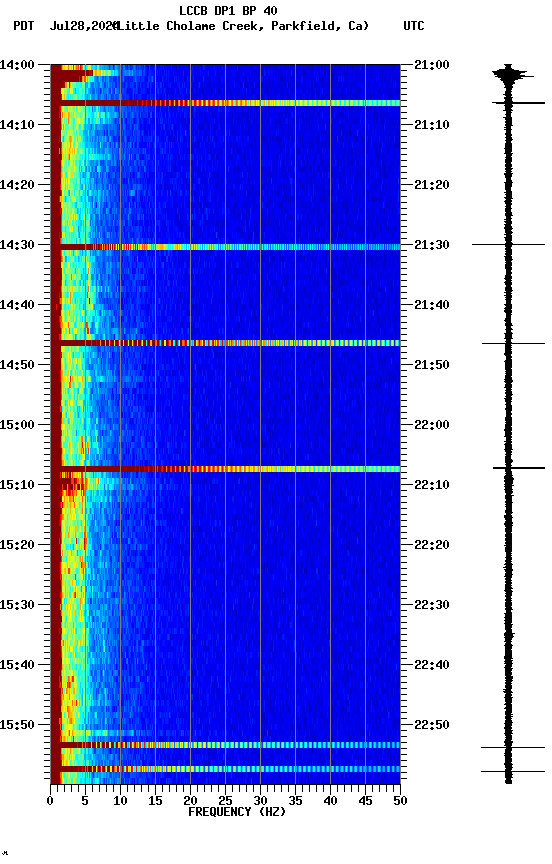This screenshot has height=864, width=552.
Task: Click the 30 Hz frequency tick label
Action: pos(260,801)
